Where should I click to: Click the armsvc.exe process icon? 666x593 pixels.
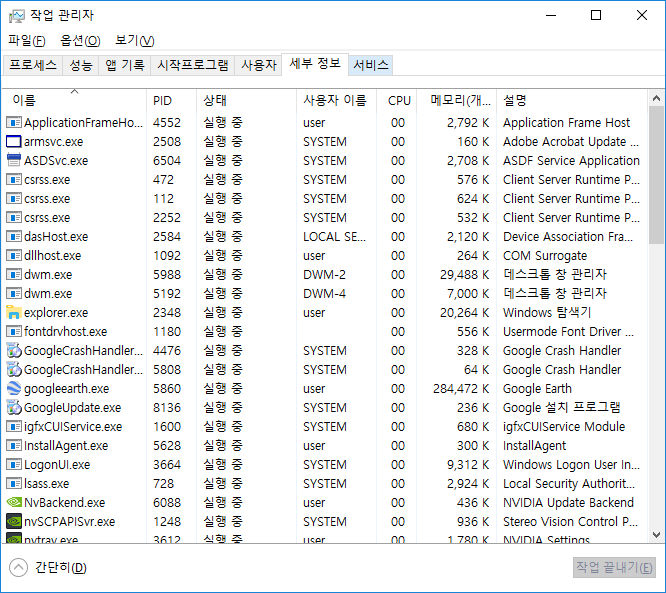[x=14, y=141]
